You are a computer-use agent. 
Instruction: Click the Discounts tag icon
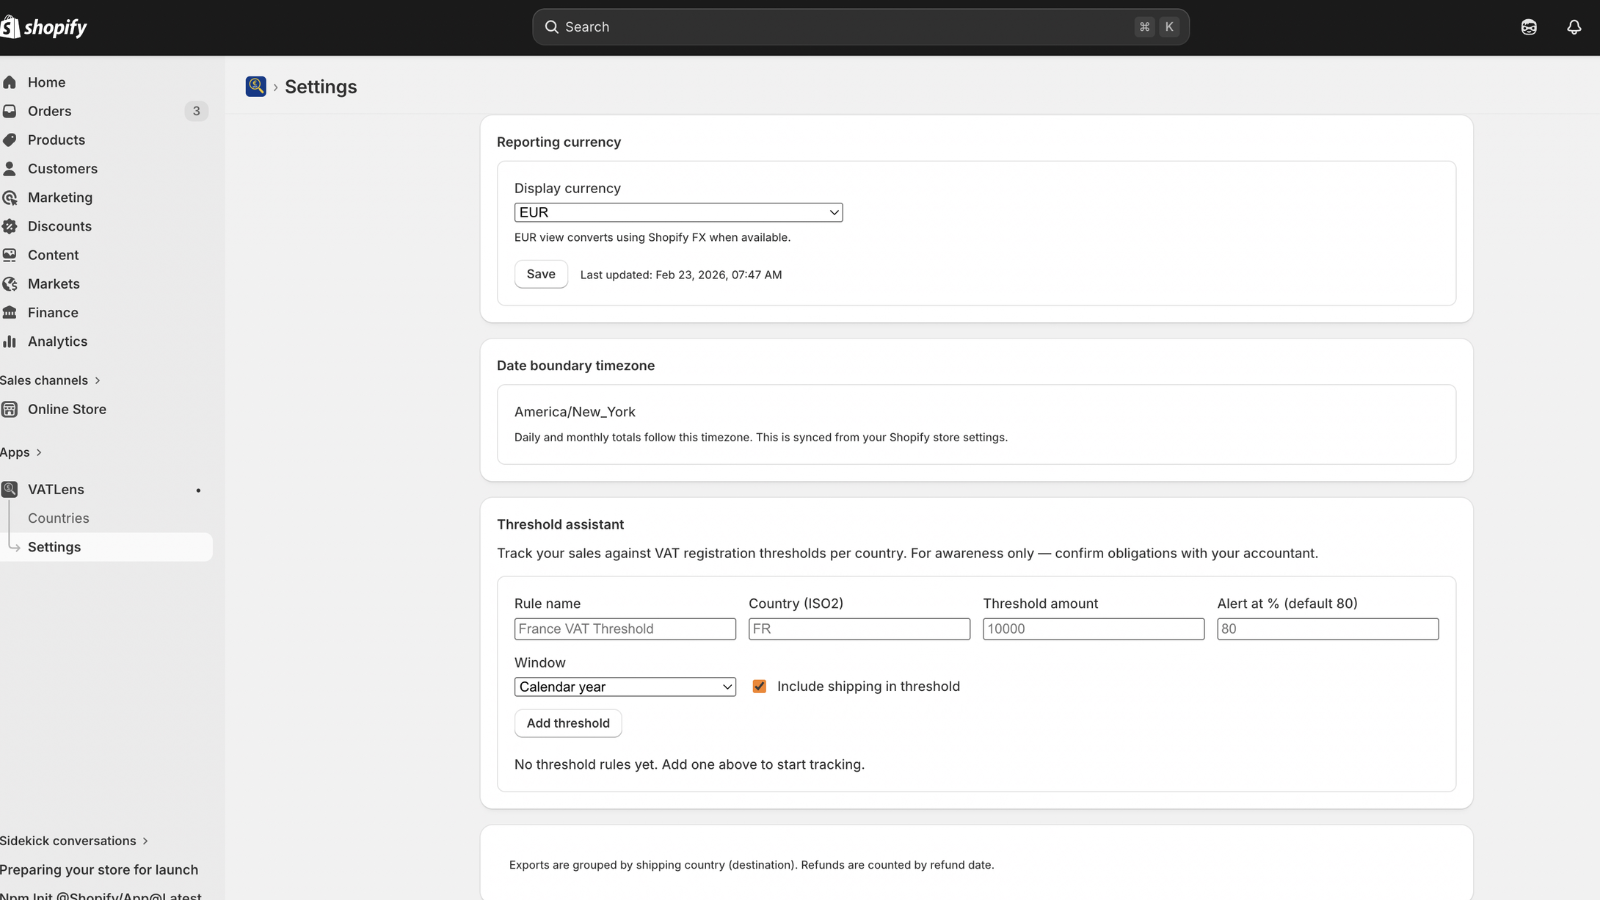[x=10, y=226]
